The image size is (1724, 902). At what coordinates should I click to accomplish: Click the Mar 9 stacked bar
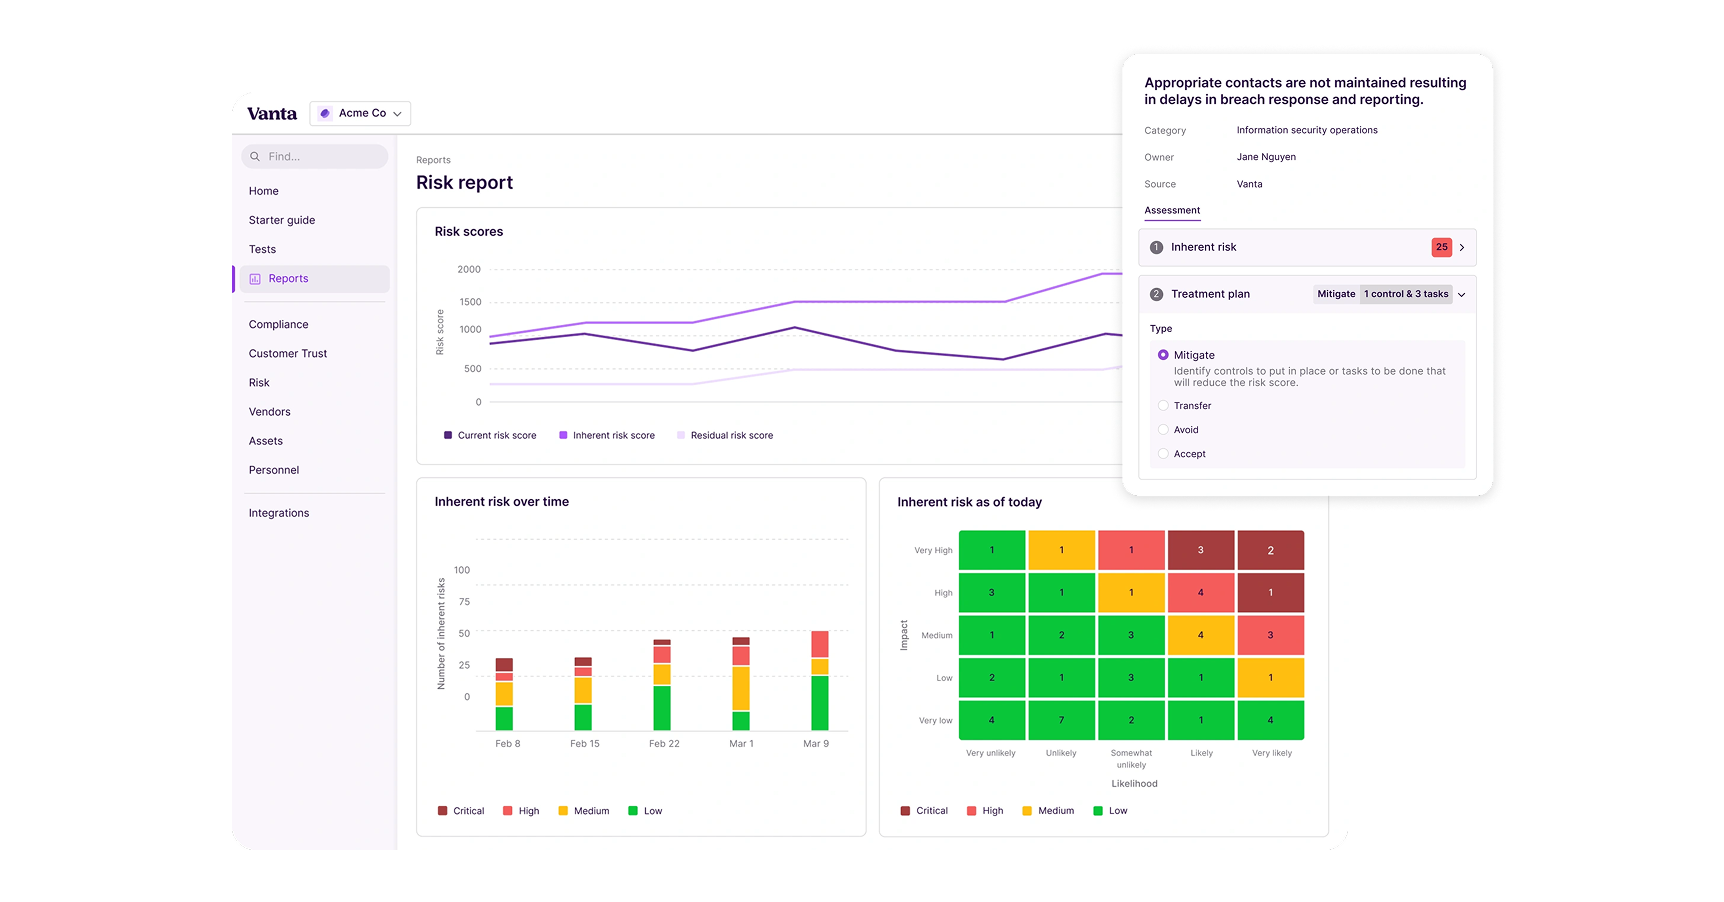[x=820, y=681]
